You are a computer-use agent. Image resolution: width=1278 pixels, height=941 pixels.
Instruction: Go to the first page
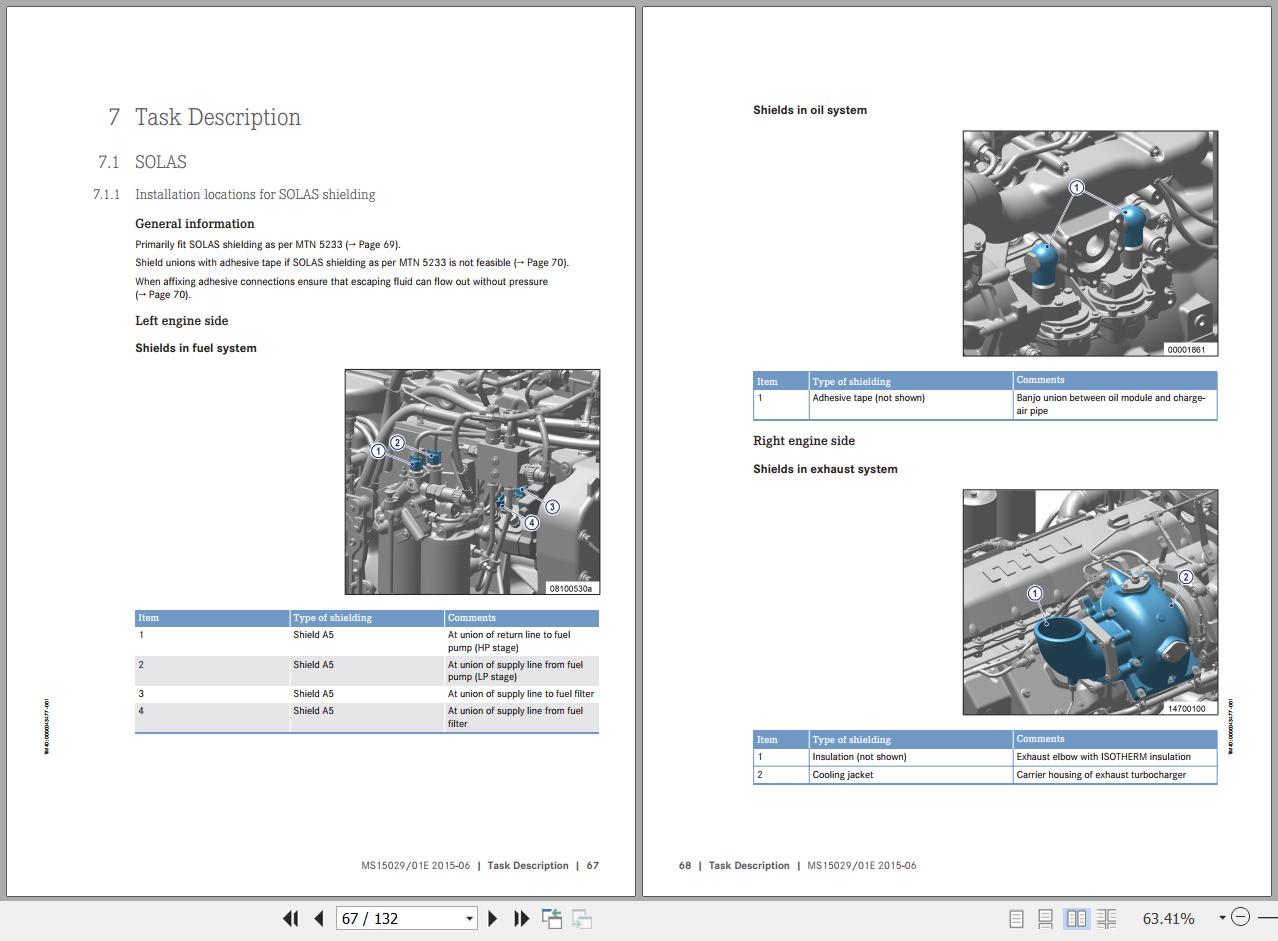(290, 918)
